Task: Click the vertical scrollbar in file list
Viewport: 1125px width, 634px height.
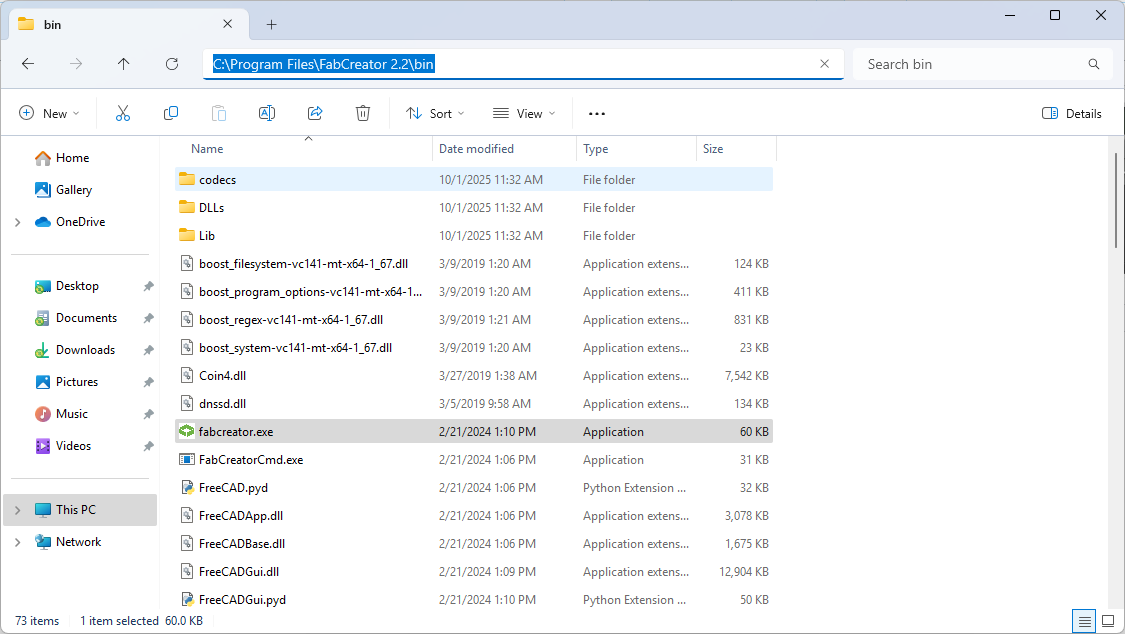Action: [1117, 200]
